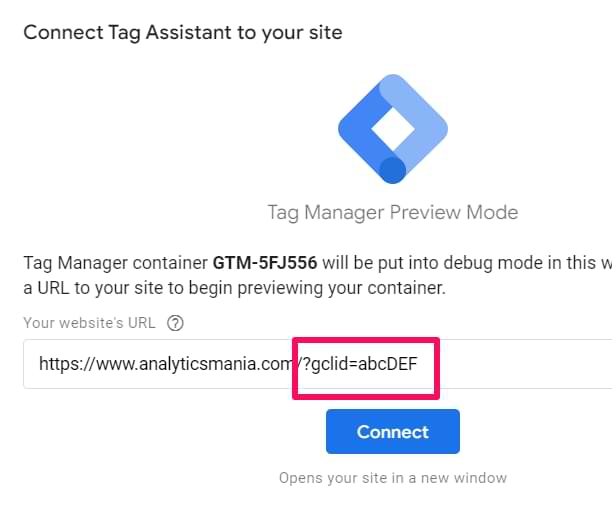Focus the website URL input field
This screenshot has width=612, height=513.
pyautogui.click(x=317, y=364)
